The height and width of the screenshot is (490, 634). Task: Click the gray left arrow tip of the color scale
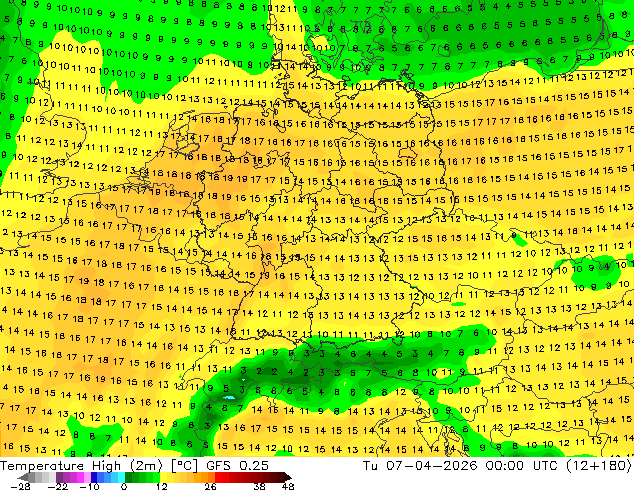[x=23, y=477]
